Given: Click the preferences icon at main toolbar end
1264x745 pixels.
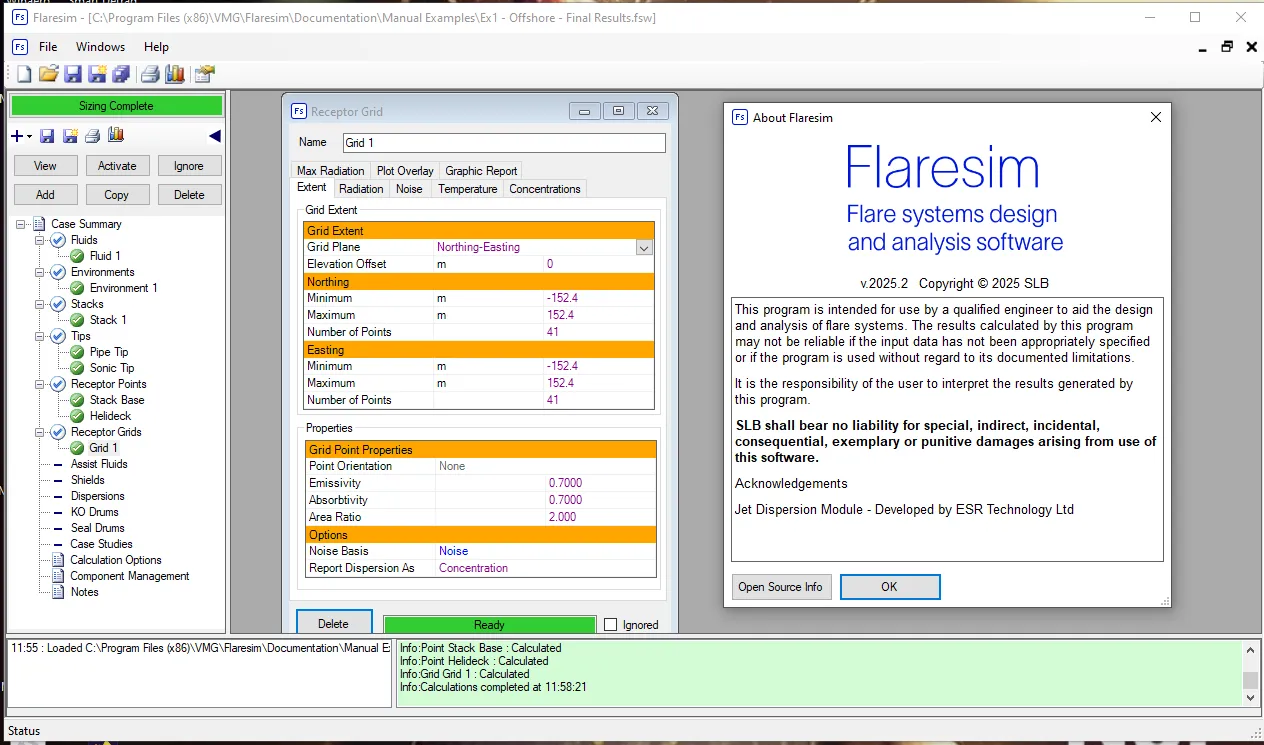Looking at the screenshot, I should coord(205,74).
